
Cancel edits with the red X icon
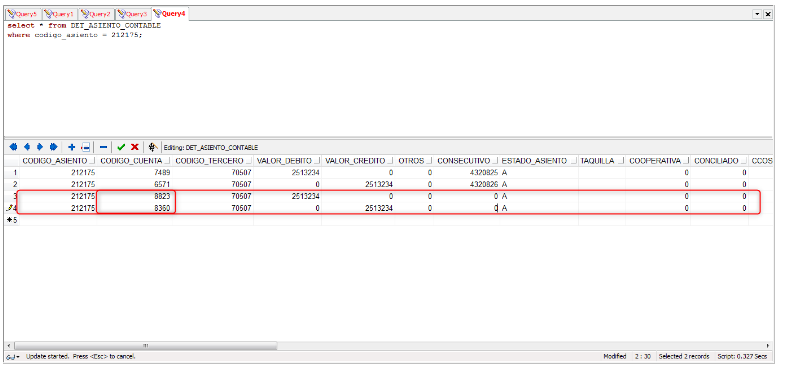(135, 147)
